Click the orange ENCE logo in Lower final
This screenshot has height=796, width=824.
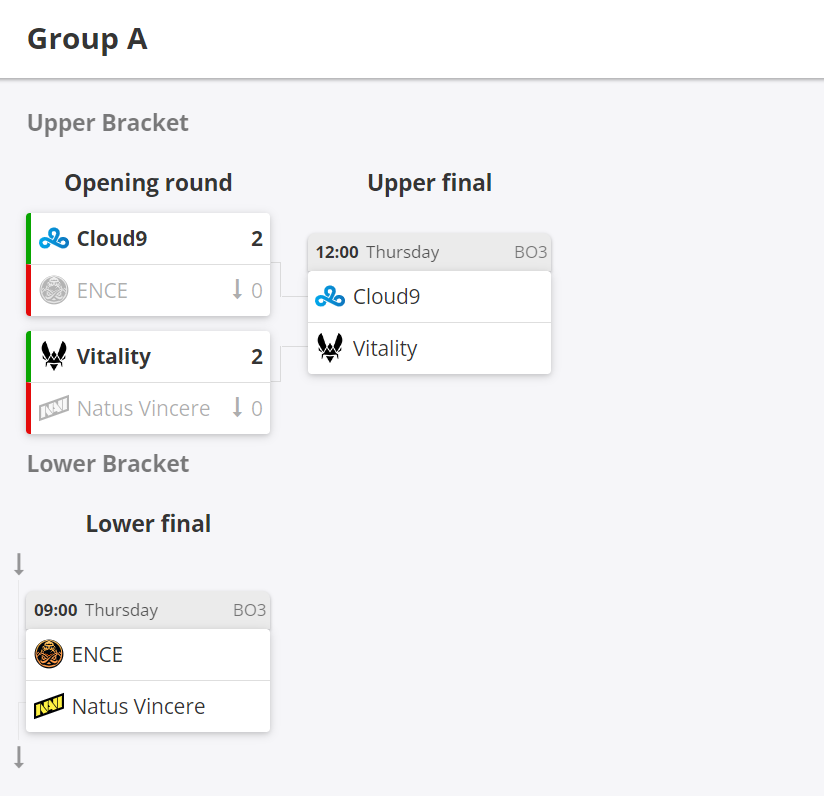pyautogui.click(x=49, y=654)
